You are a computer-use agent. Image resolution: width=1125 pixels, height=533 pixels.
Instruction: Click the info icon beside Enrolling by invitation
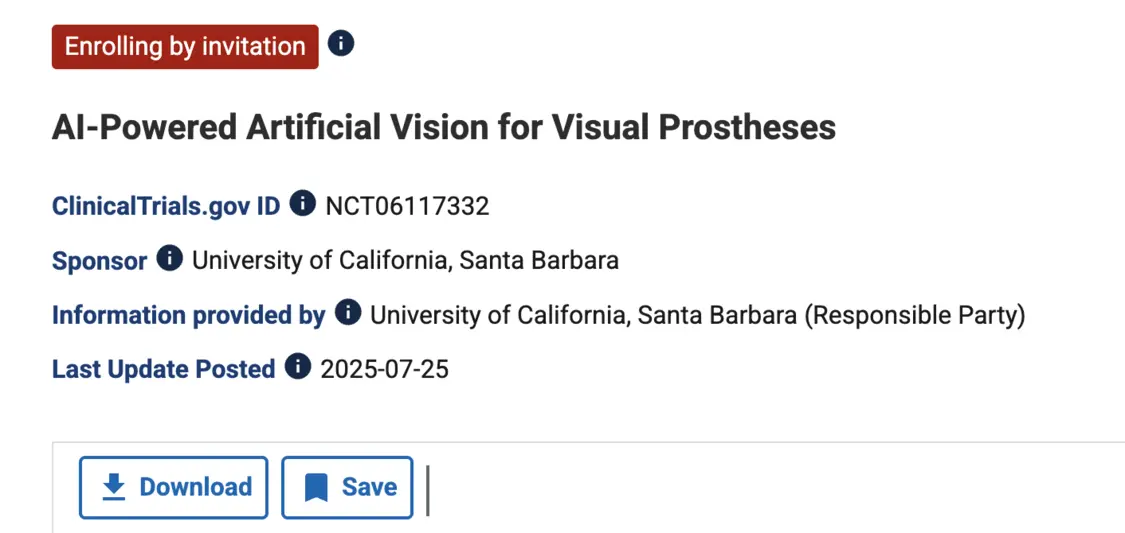[x=341, y=45]
